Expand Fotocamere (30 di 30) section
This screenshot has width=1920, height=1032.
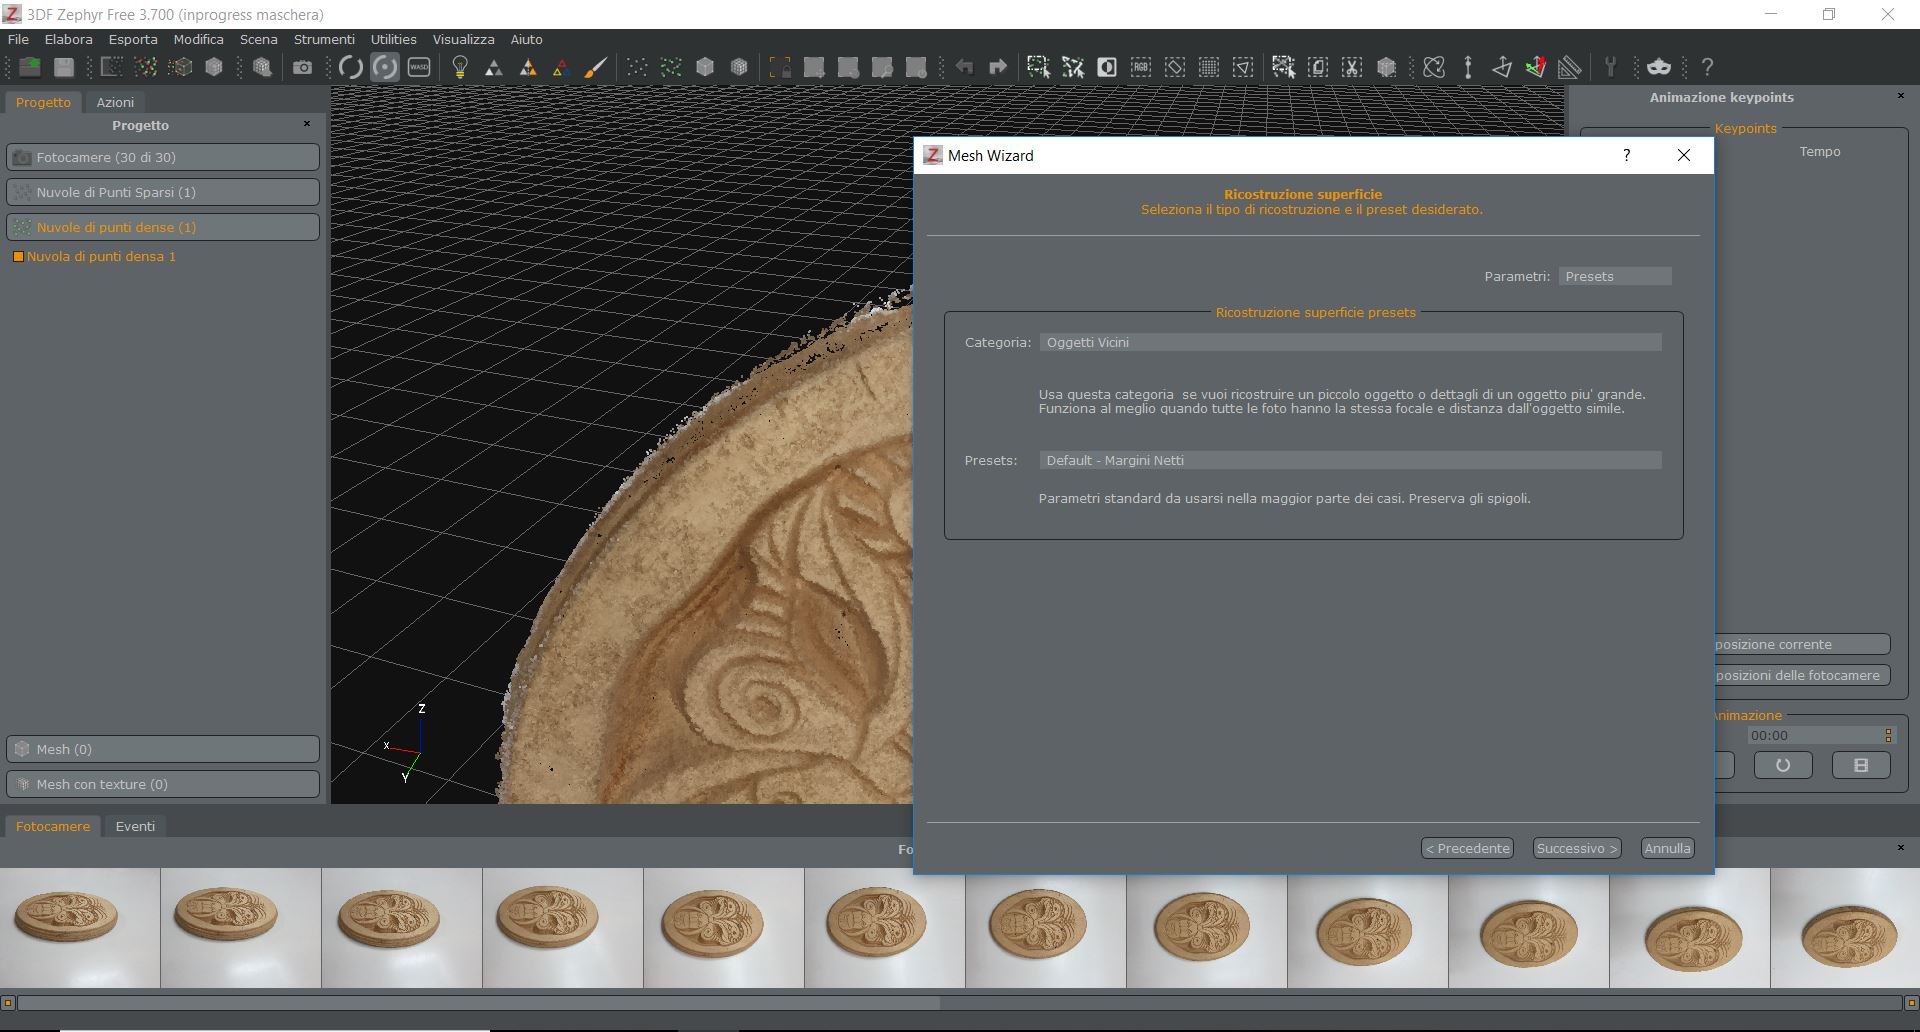[163, 157]
